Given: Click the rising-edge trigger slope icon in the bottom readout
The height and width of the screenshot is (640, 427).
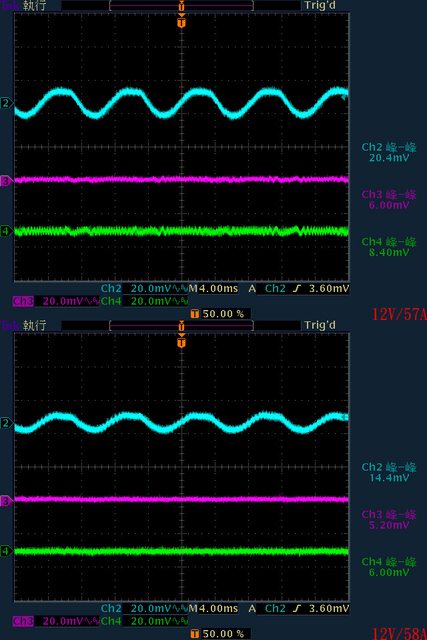Looking at the screenshot, I should [x=297, y=609].
